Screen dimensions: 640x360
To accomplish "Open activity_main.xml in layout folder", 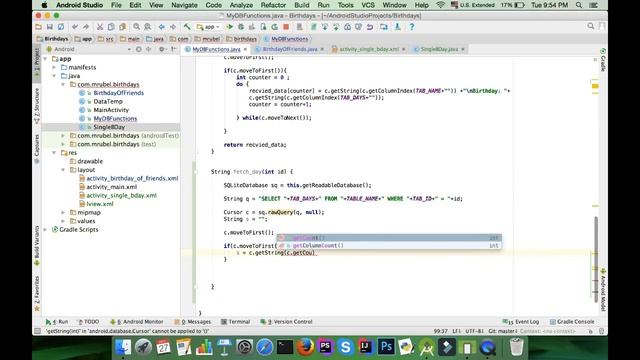I will click(111, 187).
